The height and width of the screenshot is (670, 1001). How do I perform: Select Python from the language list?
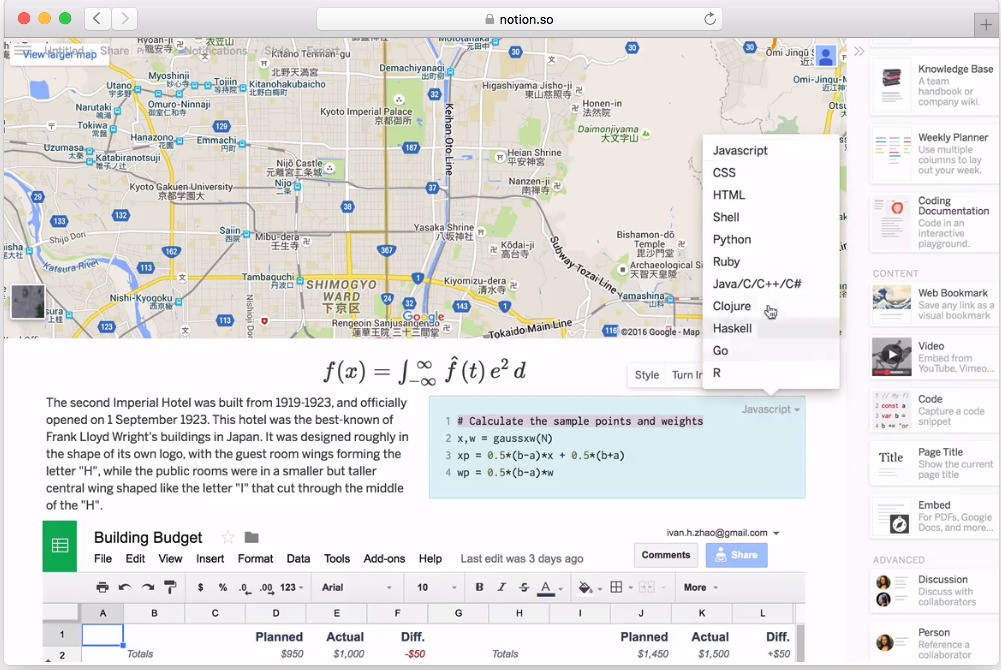(x=732, y=240)
